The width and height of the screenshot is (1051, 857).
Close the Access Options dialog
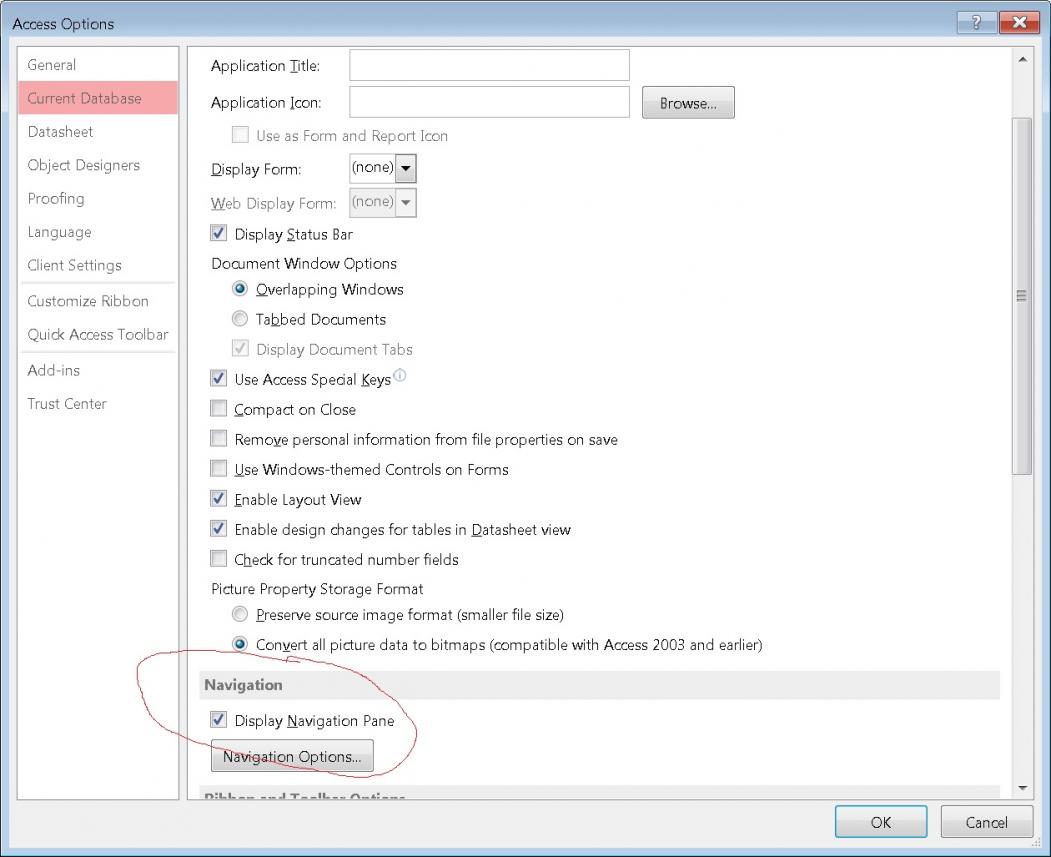[1019, 23]
